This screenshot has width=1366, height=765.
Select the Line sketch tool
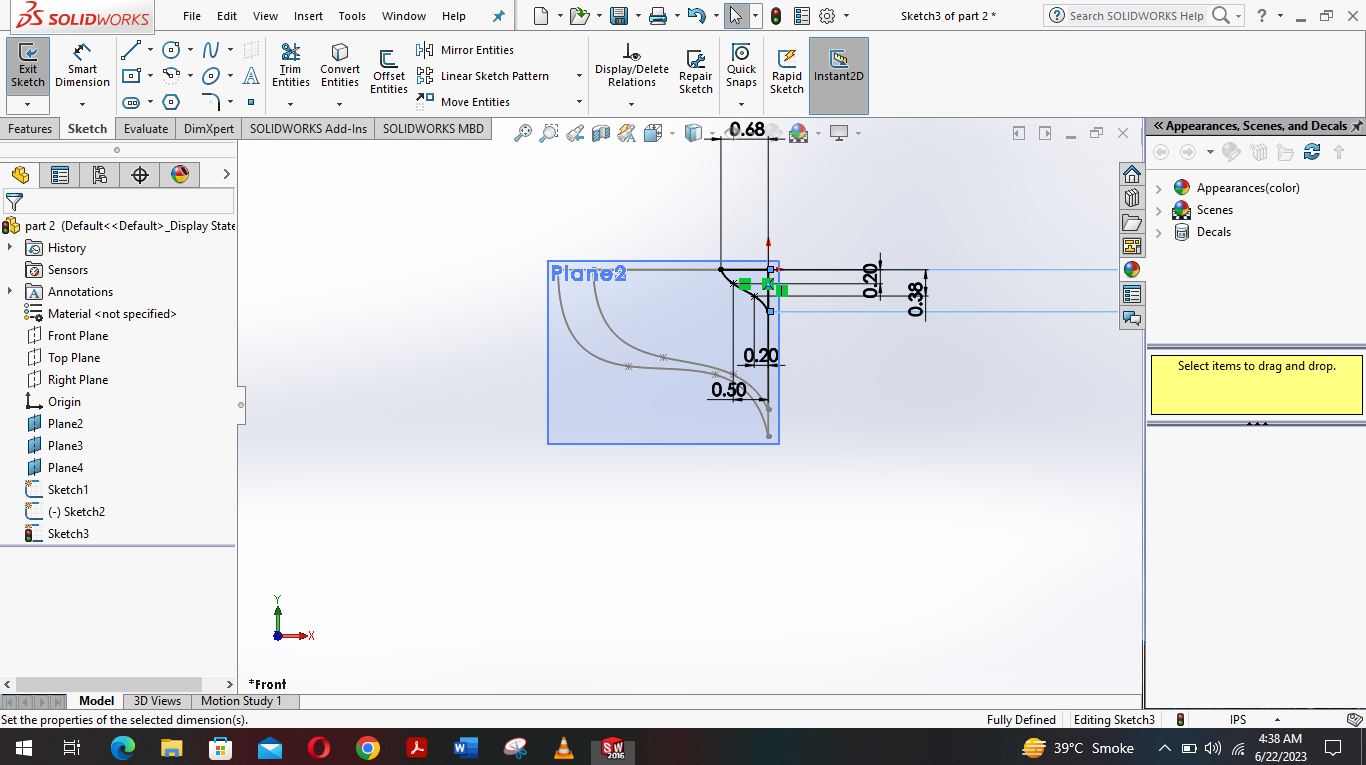coord(131,50)
